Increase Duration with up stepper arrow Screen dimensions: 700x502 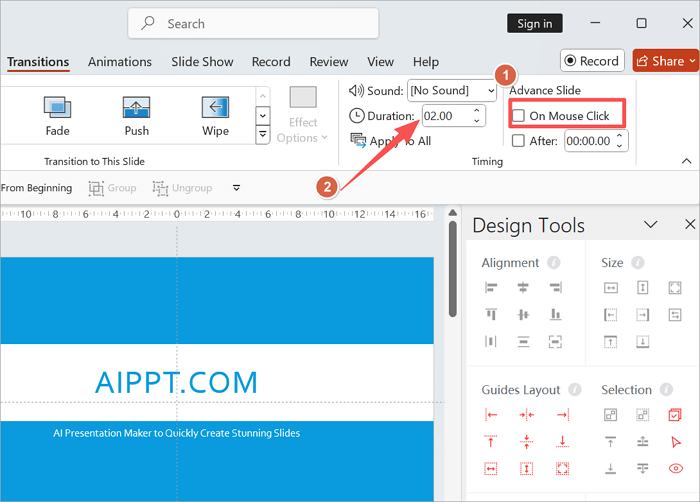coord(477,110)
